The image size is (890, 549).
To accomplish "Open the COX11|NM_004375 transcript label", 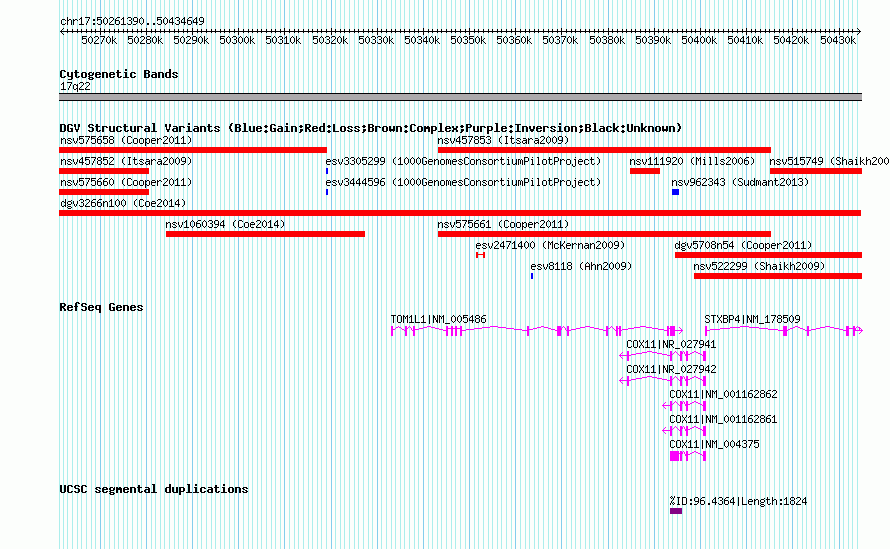I will (x=714, y=445).
